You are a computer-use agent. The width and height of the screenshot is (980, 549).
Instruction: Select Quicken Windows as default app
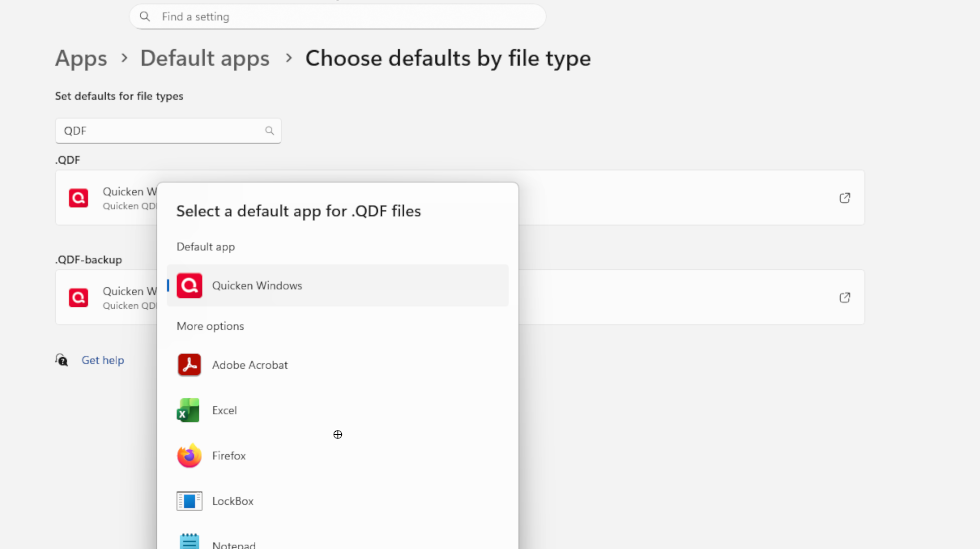click(338, 286)
